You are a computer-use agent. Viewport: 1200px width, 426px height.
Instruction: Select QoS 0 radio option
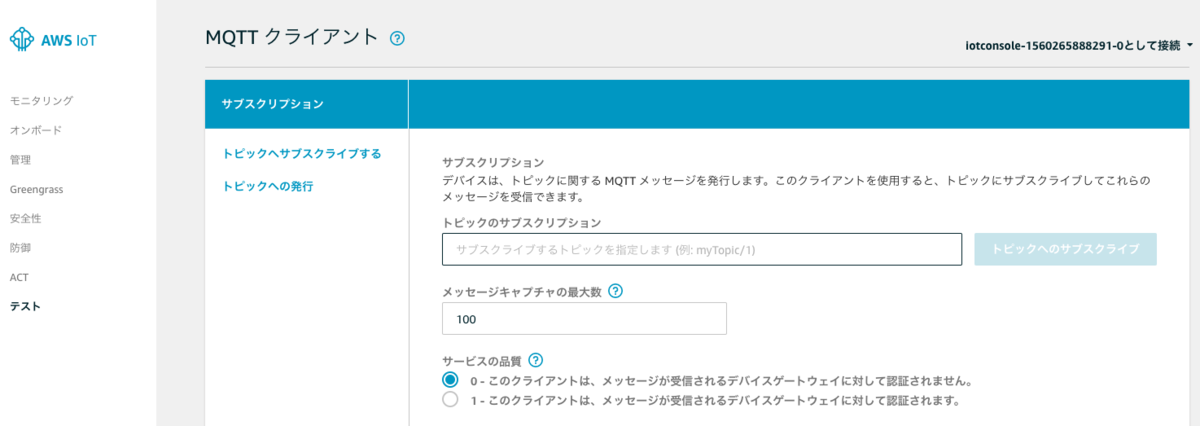tap(450, 380)
